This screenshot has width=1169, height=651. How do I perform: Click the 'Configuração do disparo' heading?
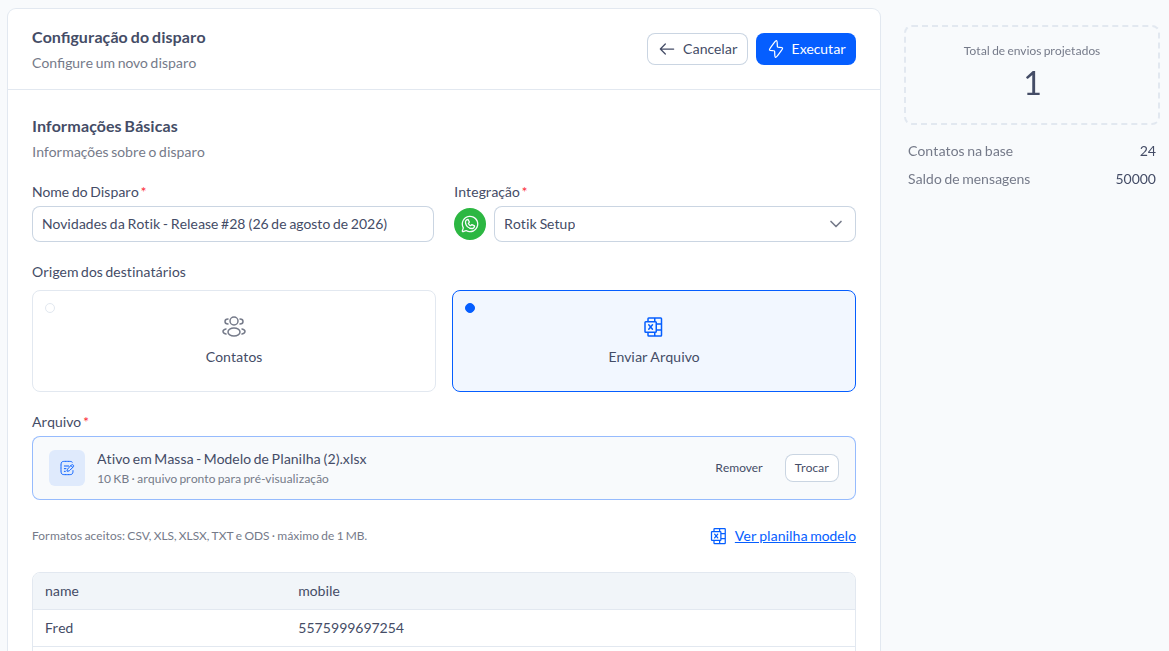click(x=119, y=37)
